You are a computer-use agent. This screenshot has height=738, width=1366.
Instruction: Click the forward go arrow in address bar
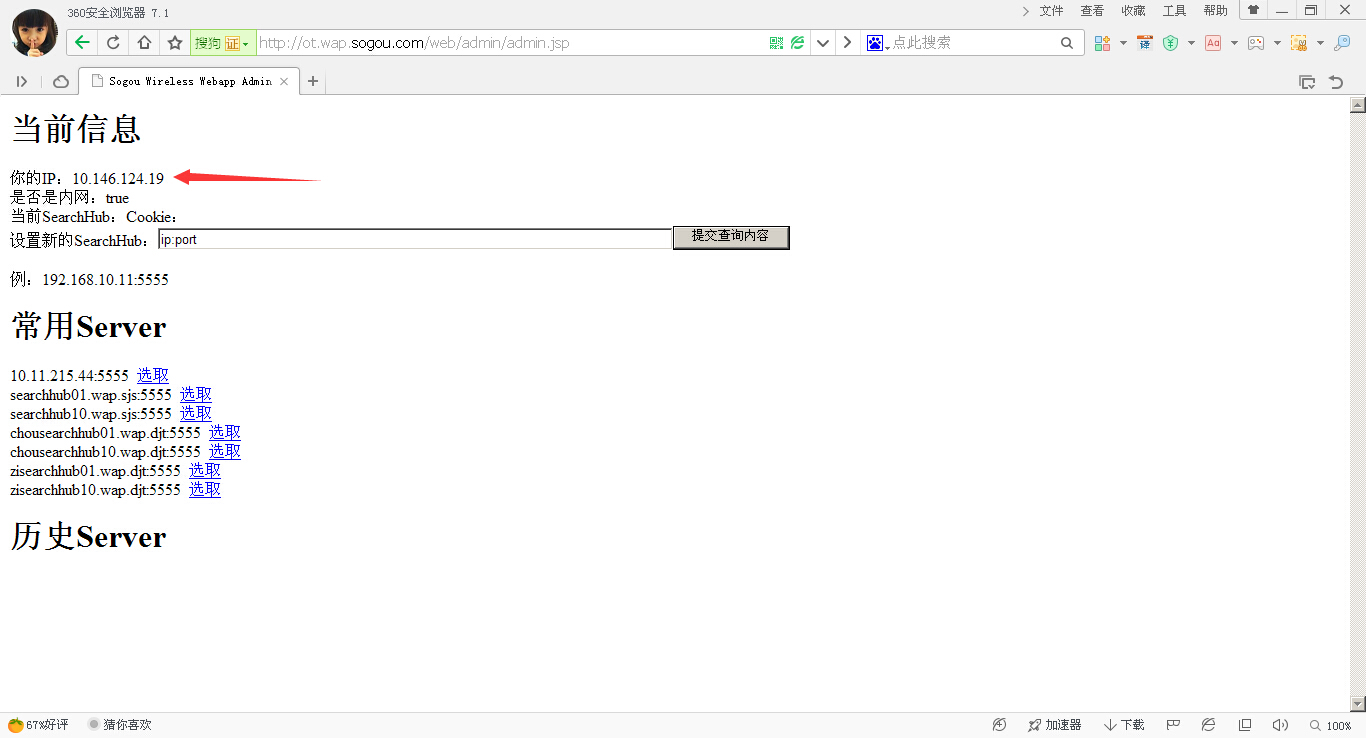pyautogui.click(x=848, y=43)
